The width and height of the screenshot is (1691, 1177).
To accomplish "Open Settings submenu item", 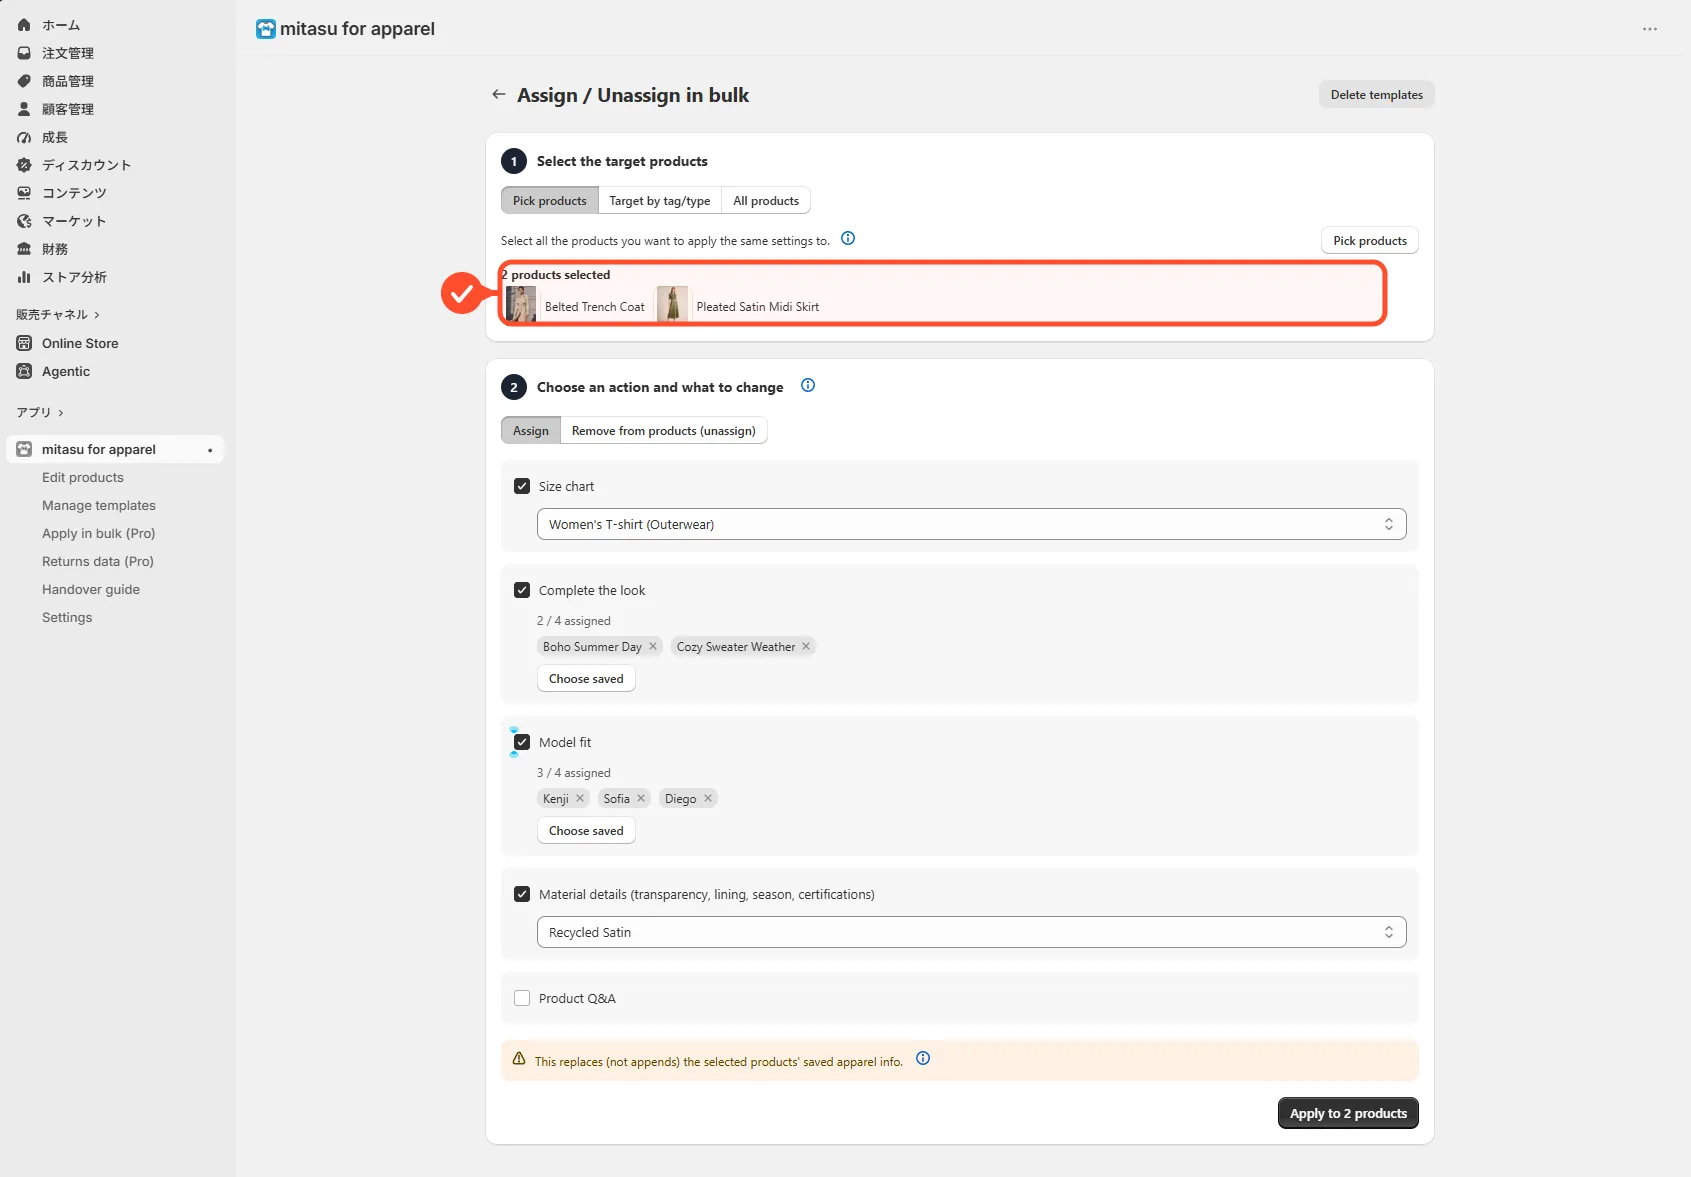I will click(67, 618).
